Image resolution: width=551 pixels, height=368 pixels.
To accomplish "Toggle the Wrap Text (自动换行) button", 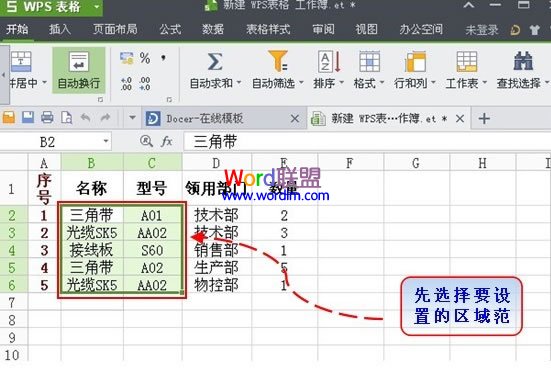I will (79, 70).
